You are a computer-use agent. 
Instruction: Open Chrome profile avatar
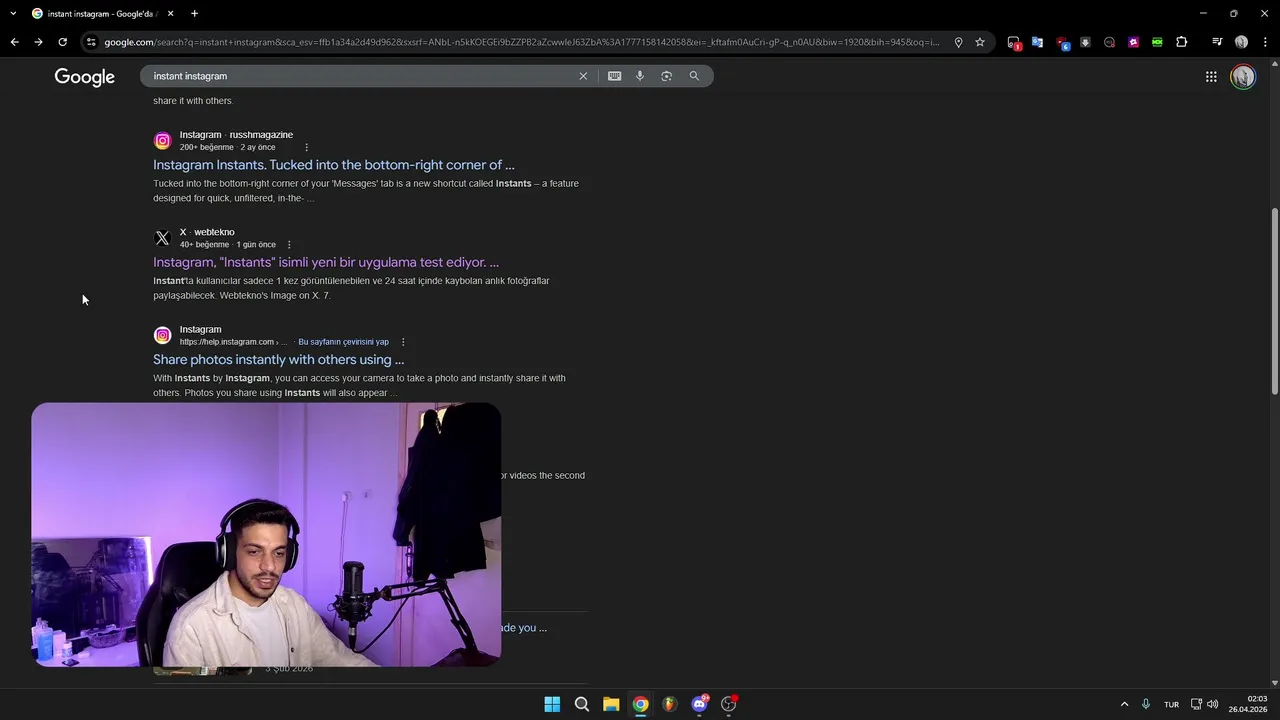1241,42
